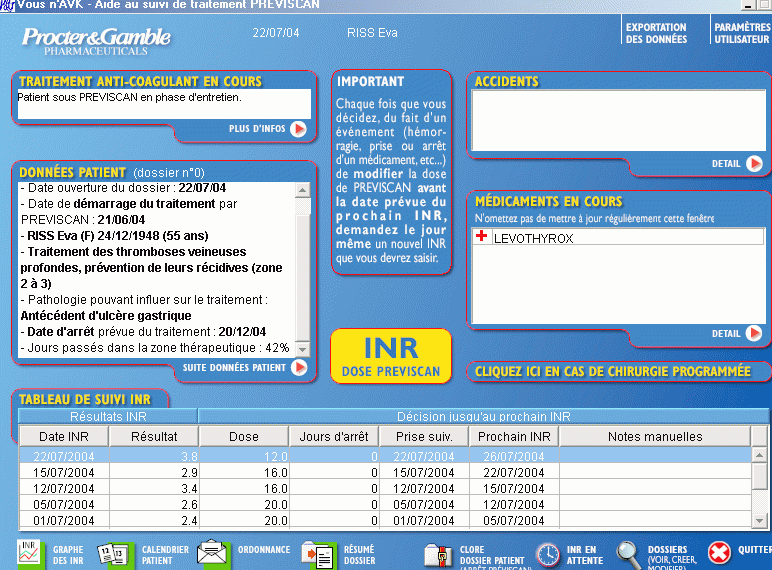Open the INR en attente clock icon
The height and width of the screenshot is (570, 772).
coord(548,555)
